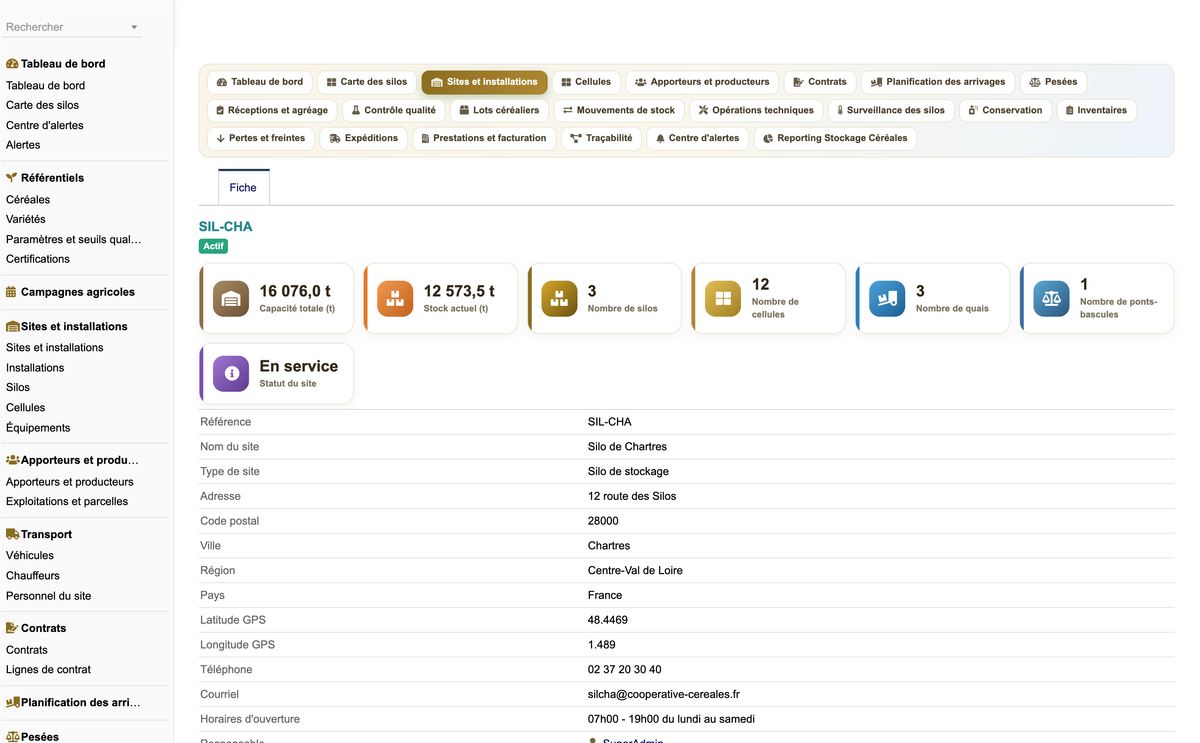Screen dimensions: 1200x743
Task: Open Carte des silos sidebar link
Action: (x=42, y=105)
